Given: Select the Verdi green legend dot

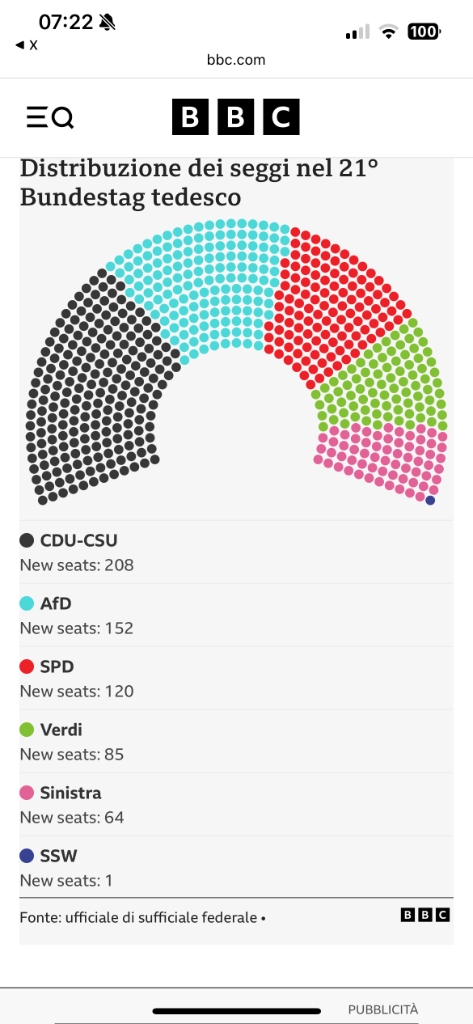Looking at the screenshot, I should pos(27,729).
